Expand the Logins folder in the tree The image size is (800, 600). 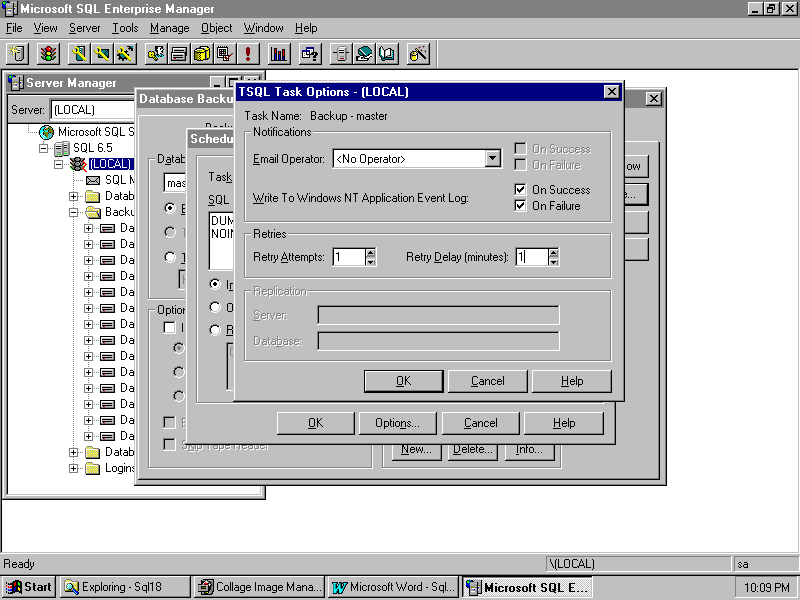pyautogui.click(x=74, y=468)
